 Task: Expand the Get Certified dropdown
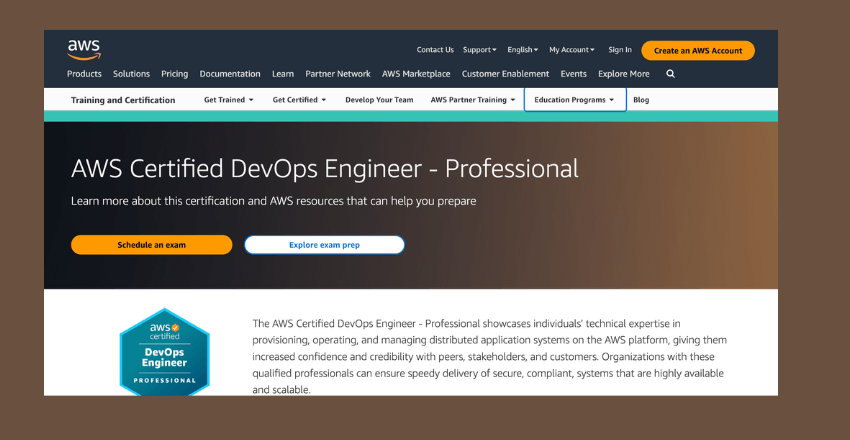[299, 100]
